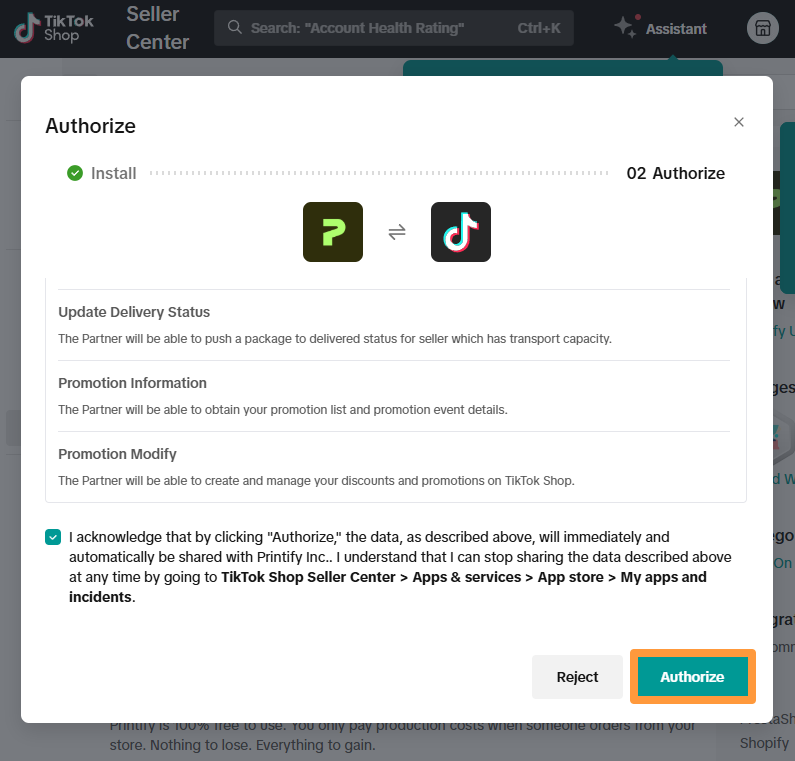Viewport: 795px width, 761px height.
Task: Select the Install step label
Action: point(114,173)
